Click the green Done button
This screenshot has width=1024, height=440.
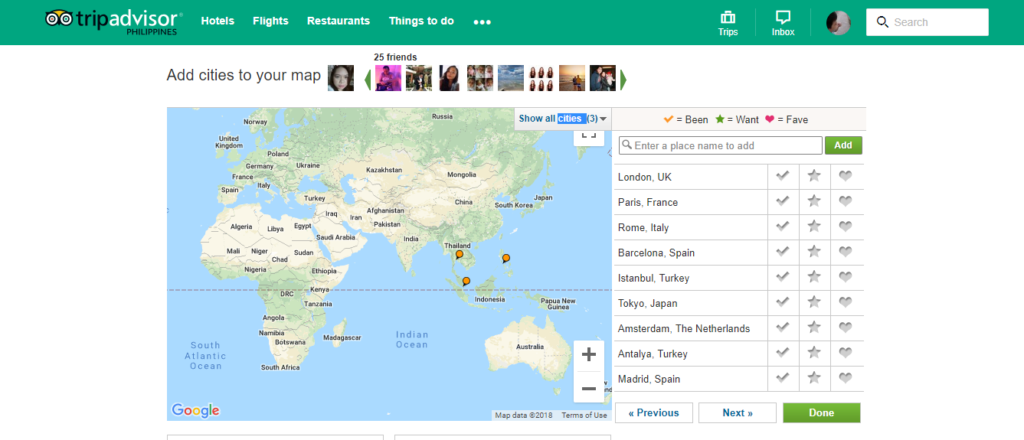click(x=822, y=413)
